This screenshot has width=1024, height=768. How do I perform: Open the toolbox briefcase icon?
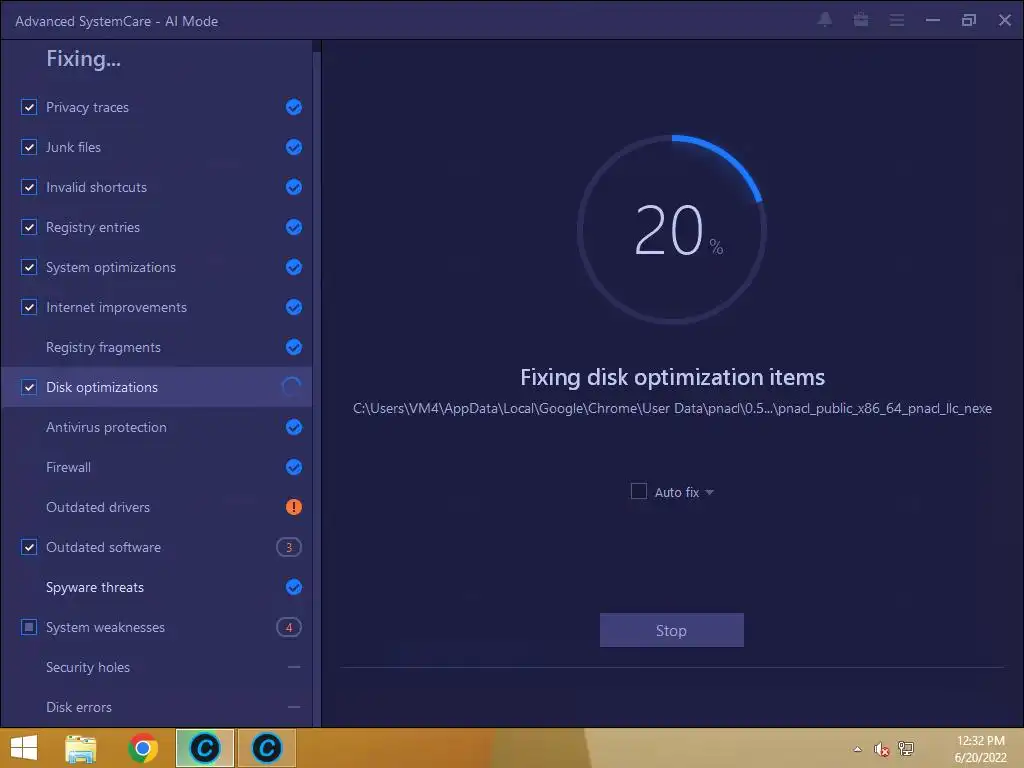[861, 20]
